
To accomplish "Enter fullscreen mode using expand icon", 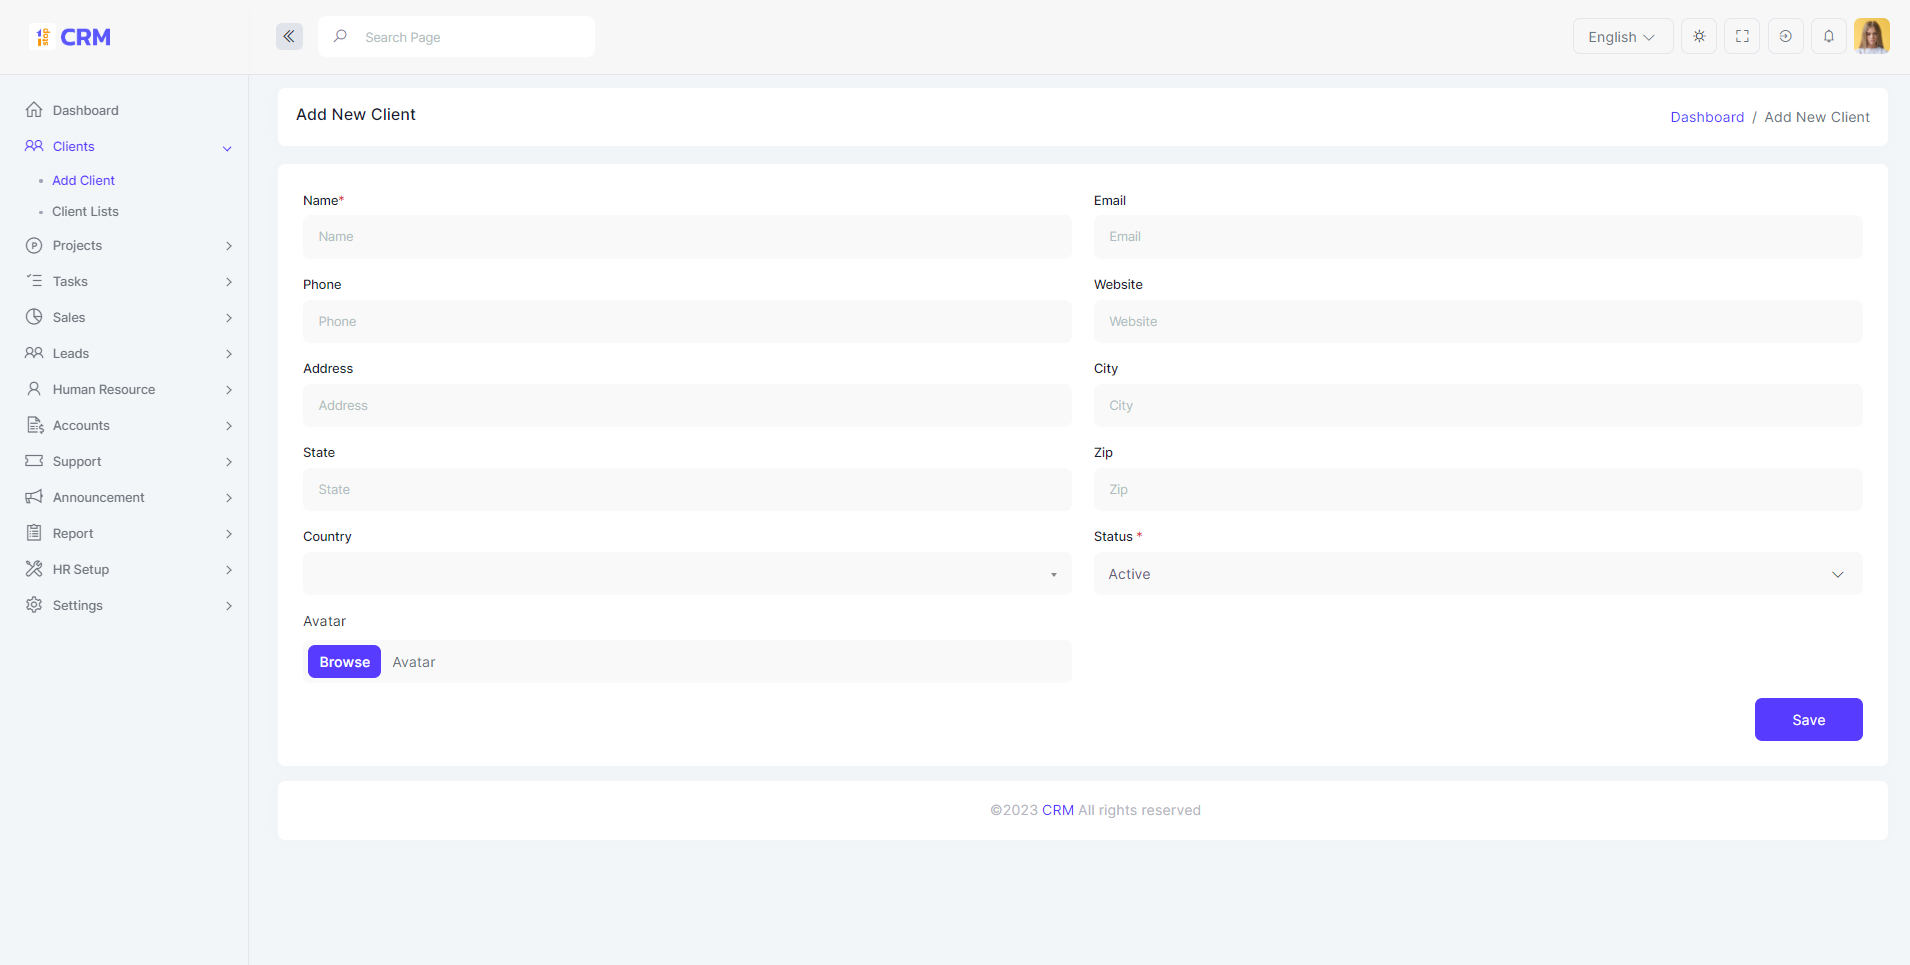I will (x=1742, y=37).
